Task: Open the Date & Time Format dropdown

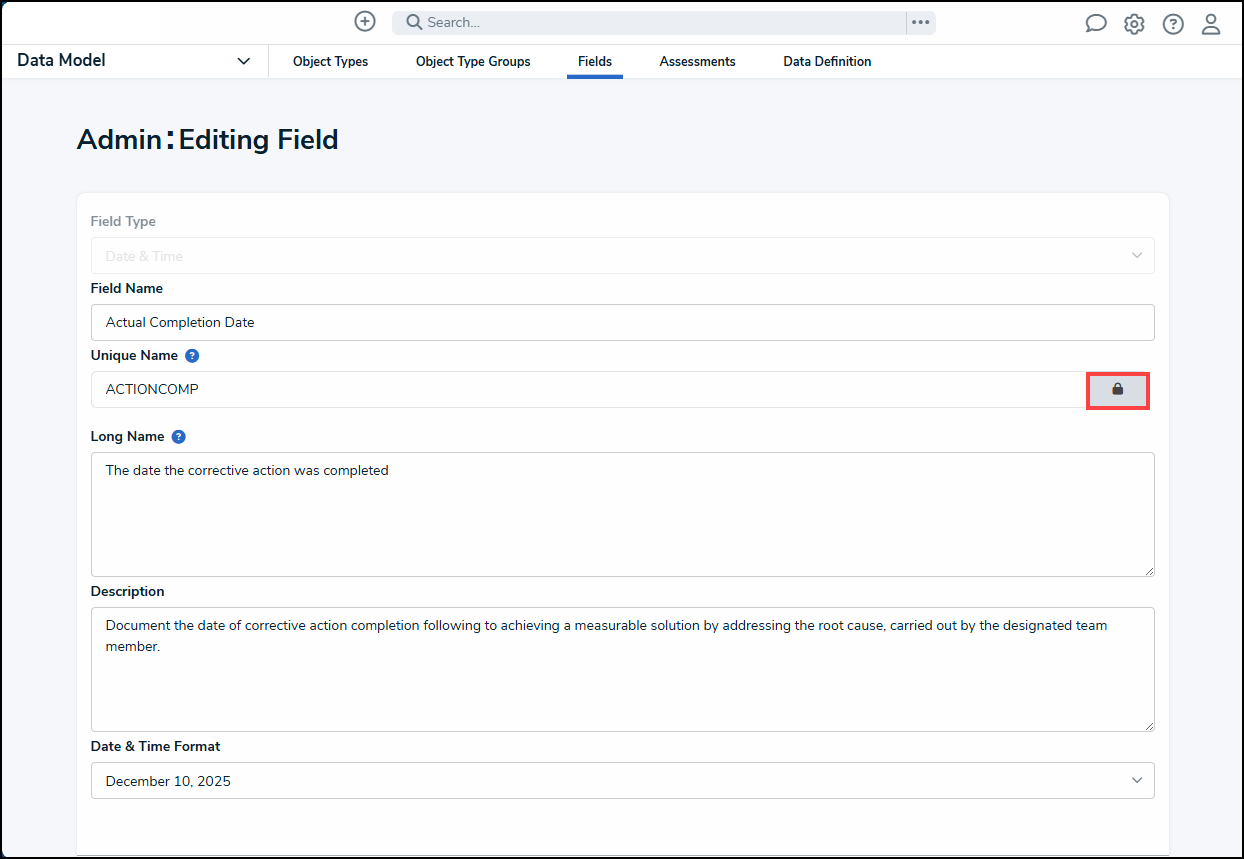Action: click(x=622, y=781)
